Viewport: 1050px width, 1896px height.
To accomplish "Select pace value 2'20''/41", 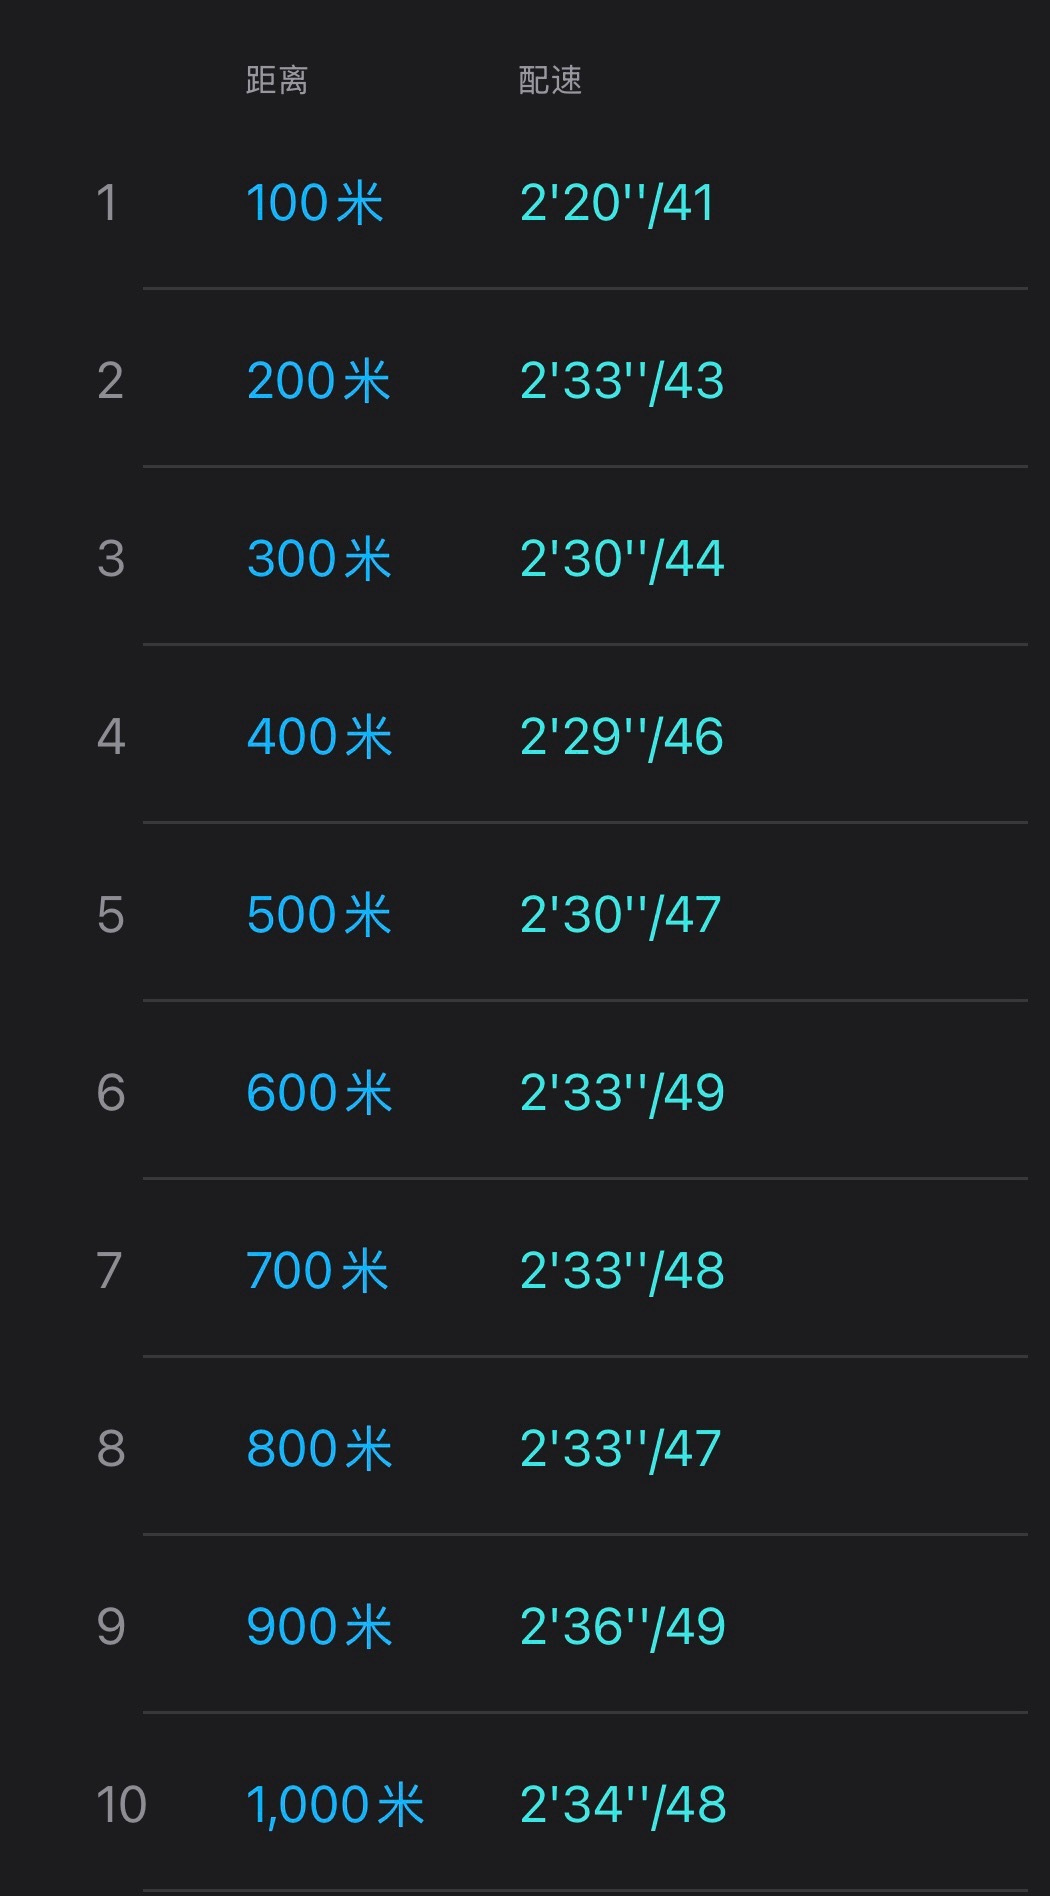I will (x=617, y=203).
